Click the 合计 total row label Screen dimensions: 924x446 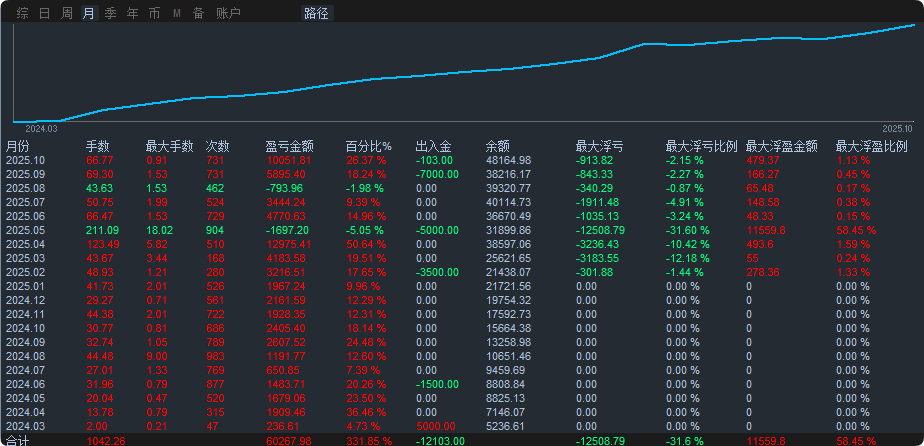(17, 441)
